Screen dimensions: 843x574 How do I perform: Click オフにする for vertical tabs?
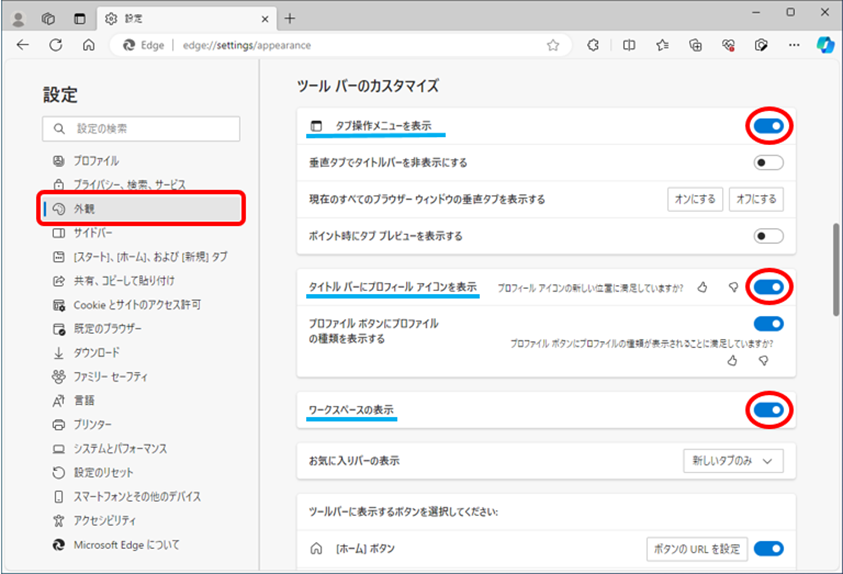pos(756,199)
